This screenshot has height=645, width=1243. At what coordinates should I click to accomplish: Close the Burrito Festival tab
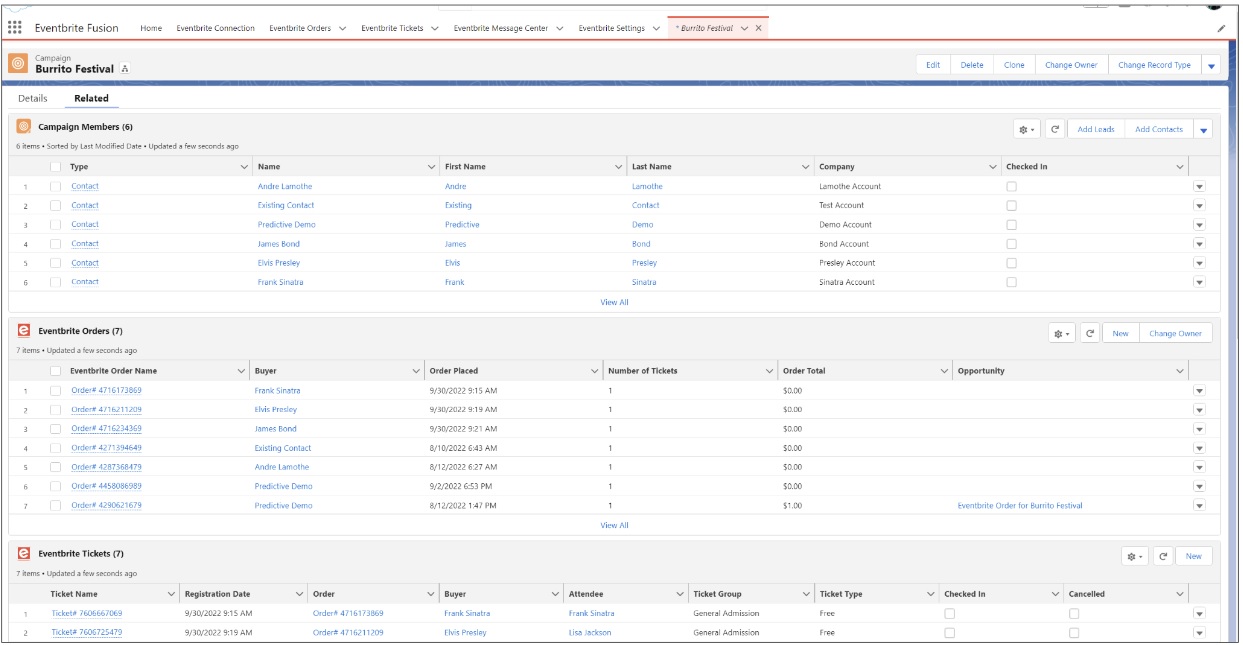pos(759,28)
